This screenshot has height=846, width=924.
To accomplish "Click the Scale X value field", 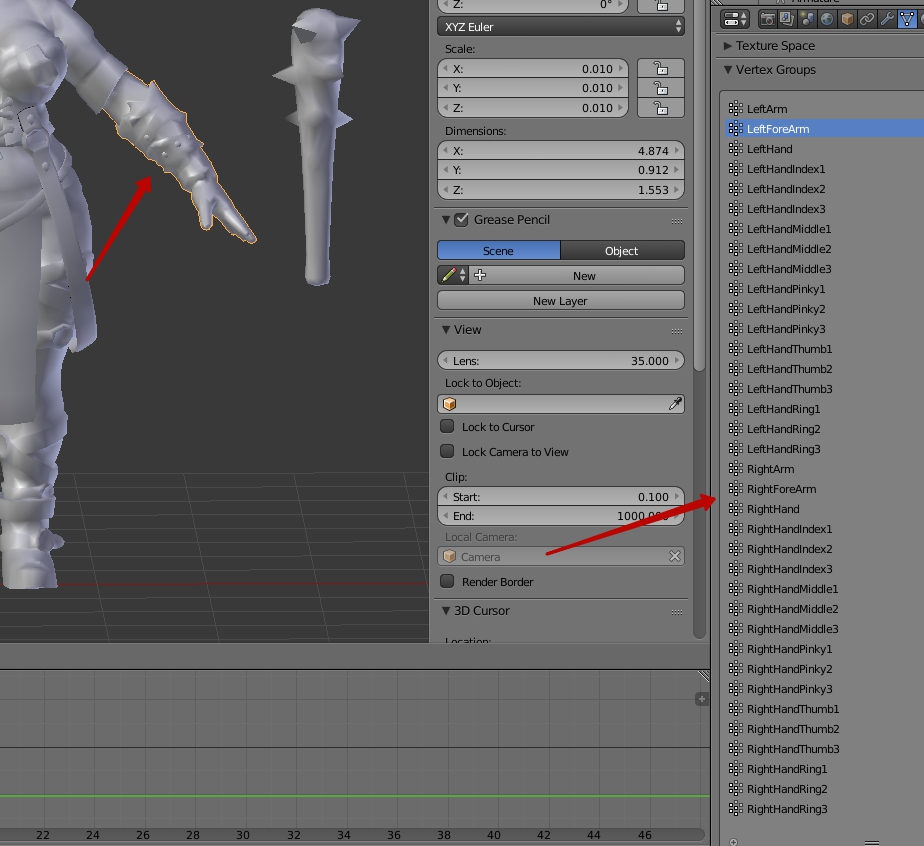I will pyautogui.click(x=533, y=68).
